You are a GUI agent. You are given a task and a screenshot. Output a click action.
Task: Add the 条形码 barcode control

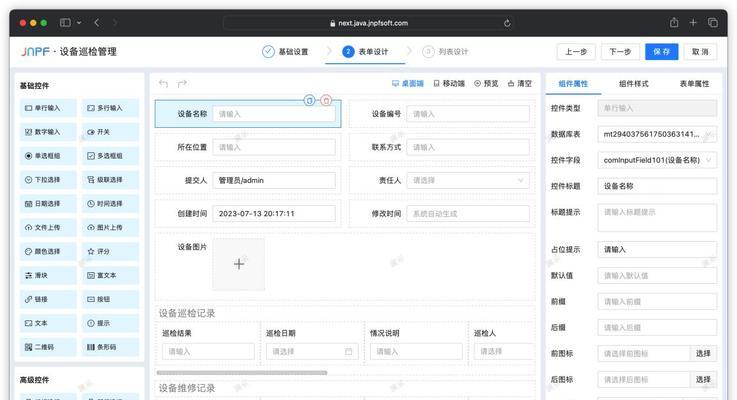coord(110,347)
